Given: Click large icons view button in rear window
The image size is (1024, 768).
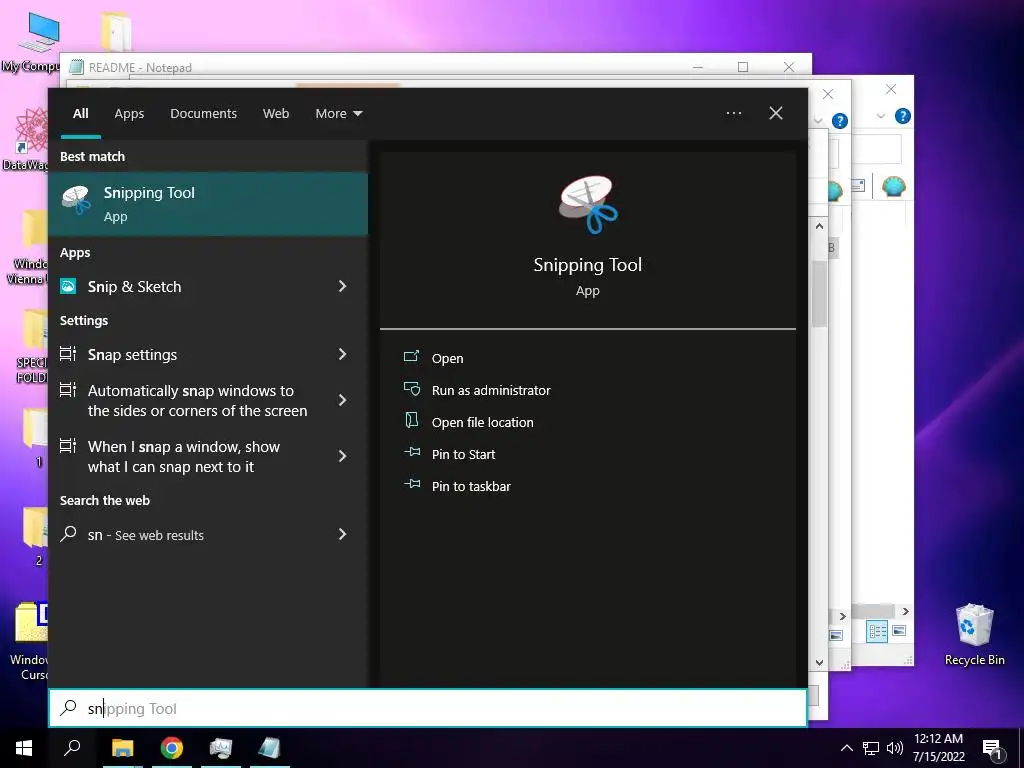Looking at the screenshot, I should [x=899, y=631].
